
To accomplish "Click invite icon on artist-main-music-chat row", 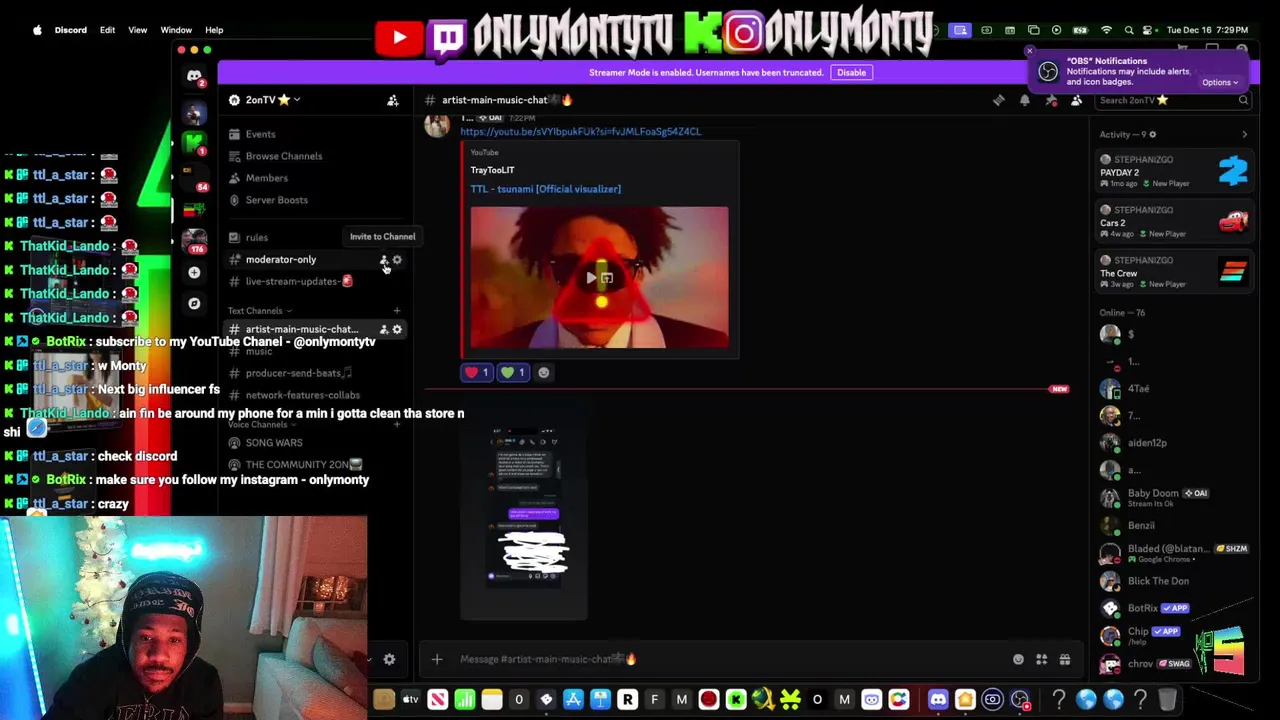I will 384,329.
